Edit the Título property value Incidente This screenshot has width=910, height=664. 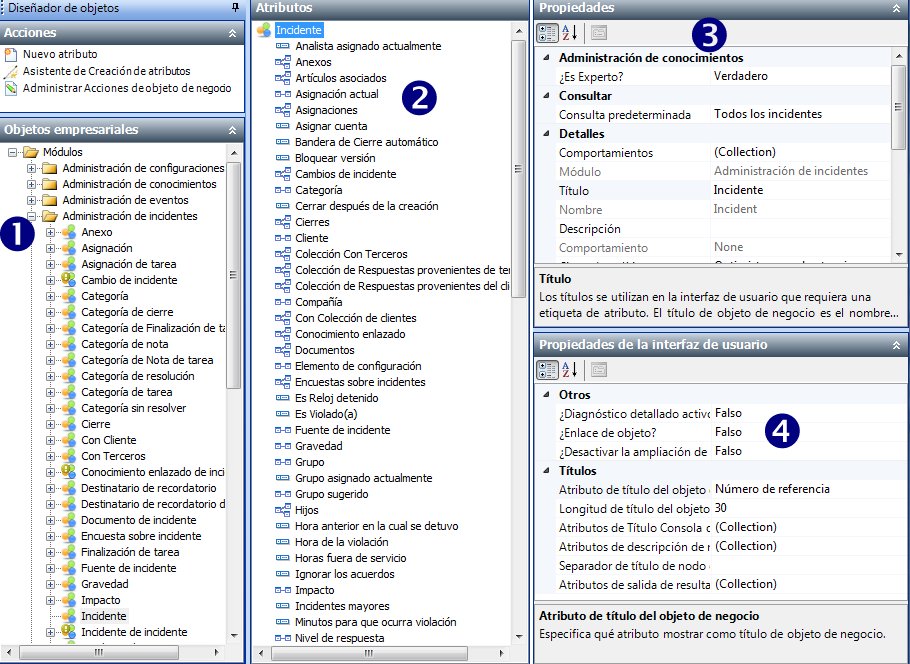click(800, 190)
